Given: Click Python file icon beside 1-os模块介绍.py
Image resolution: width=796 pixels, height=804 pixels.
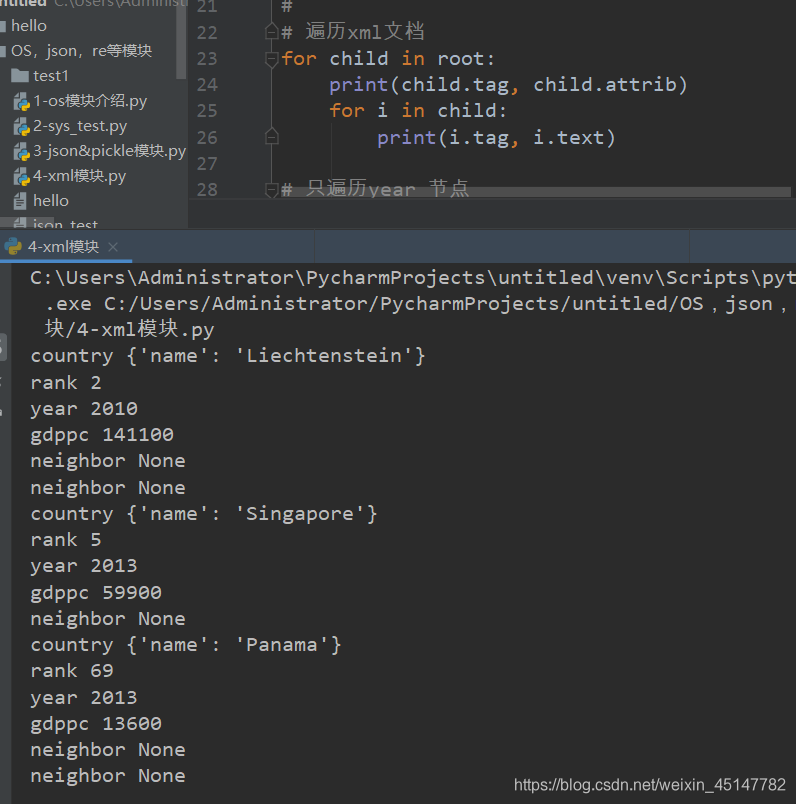Looking at the screenshot, I should (x=21, y=102).
